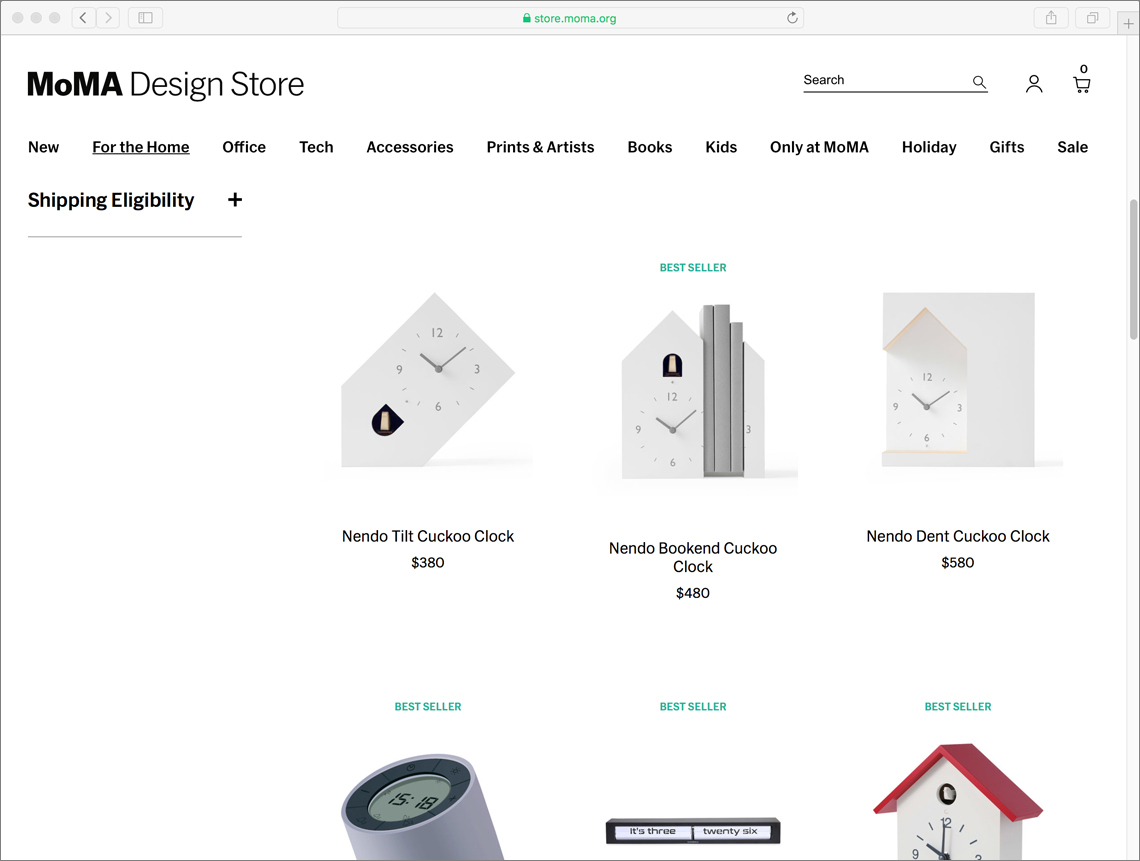The width and height of the screenshot is (1140, 861).
Task: Go forward with the browser forward arrow
Action: coord(108,17)
